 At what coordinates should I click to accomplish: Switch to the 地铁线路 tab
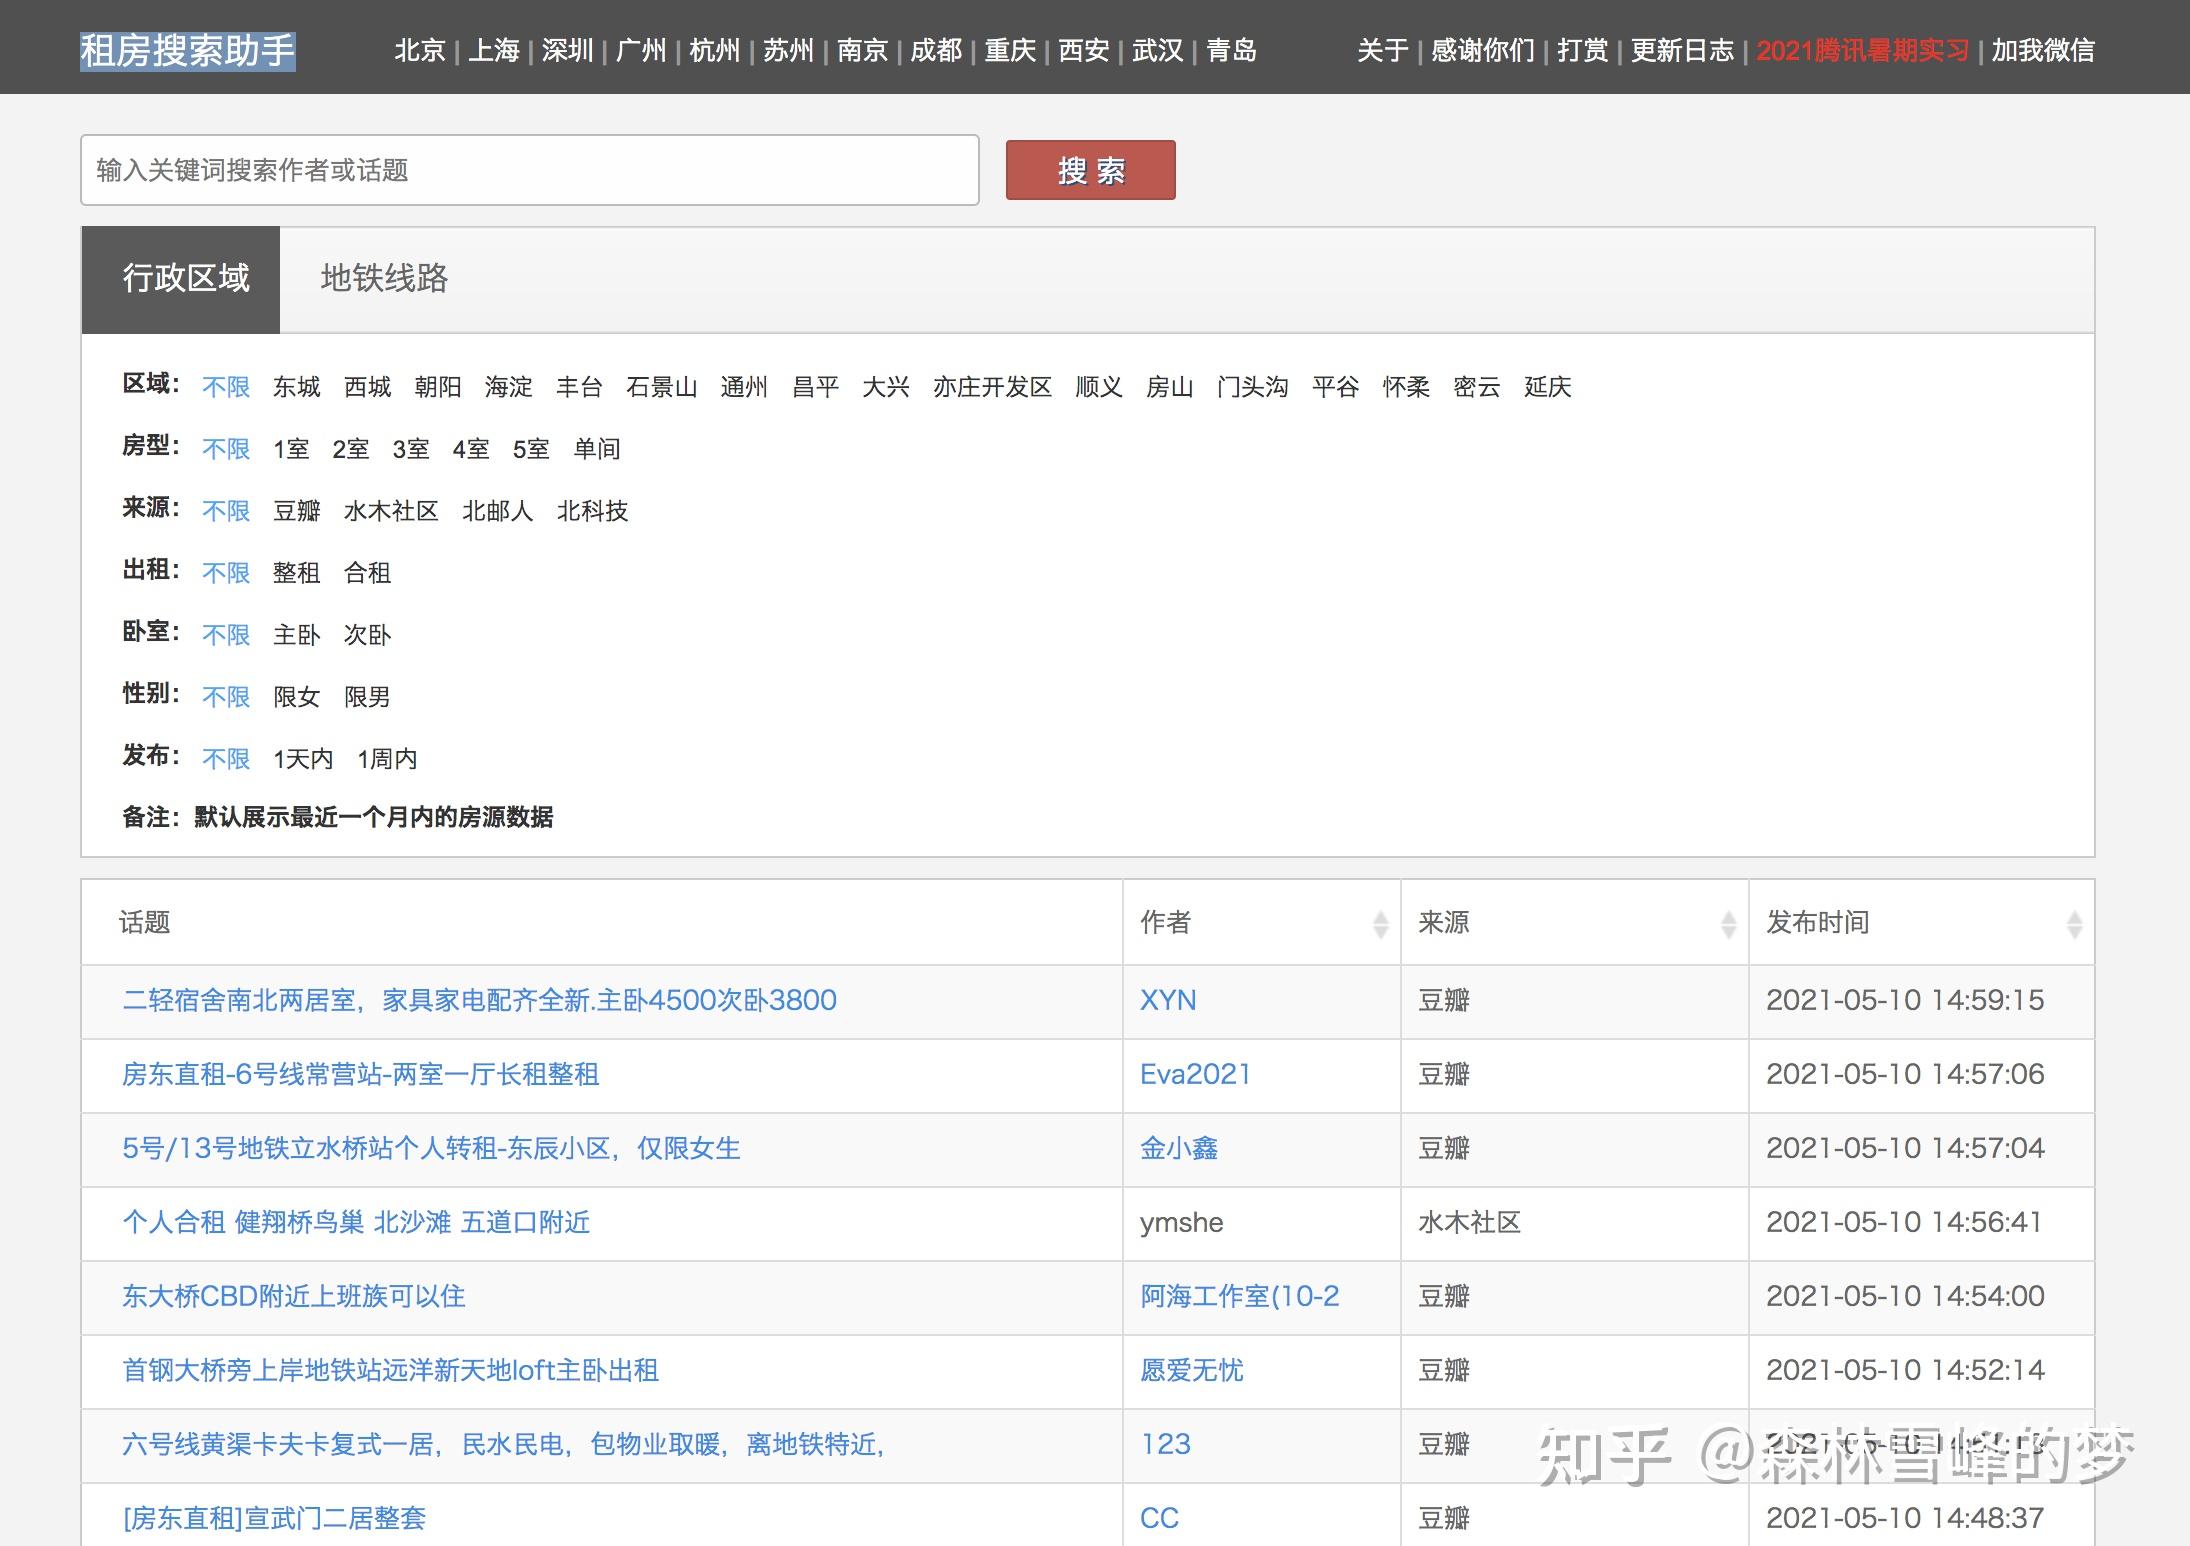[384, 279]
